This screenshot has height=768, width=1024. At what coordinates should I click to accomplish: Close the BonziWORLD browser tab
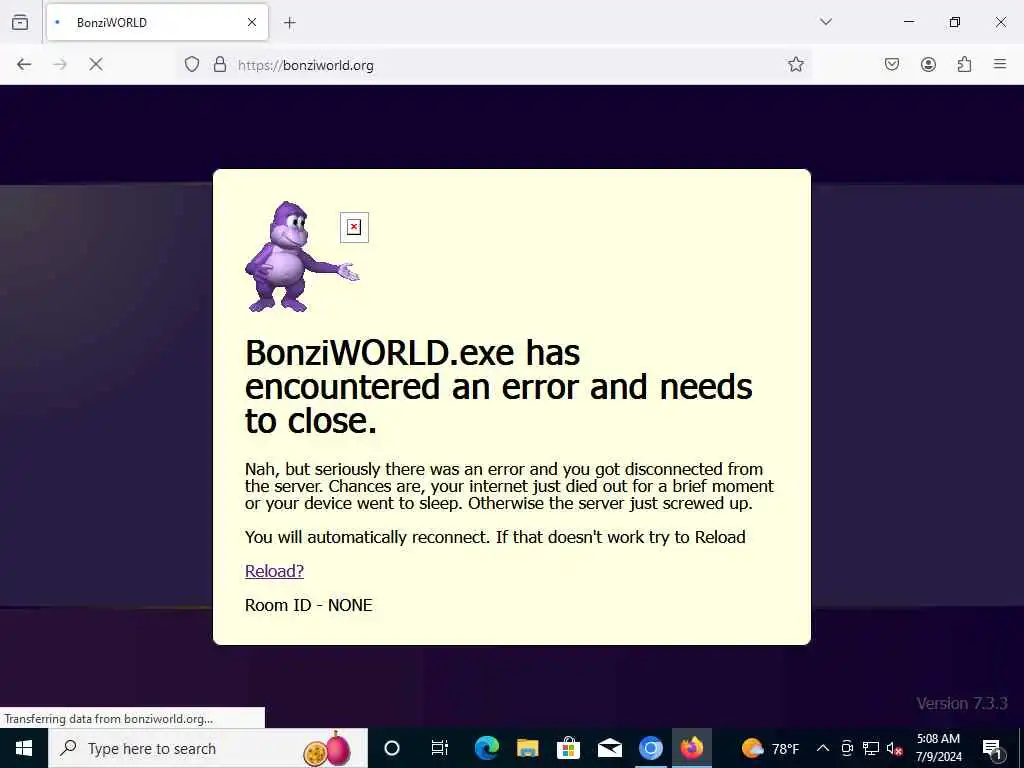click(x=251, y=22)
